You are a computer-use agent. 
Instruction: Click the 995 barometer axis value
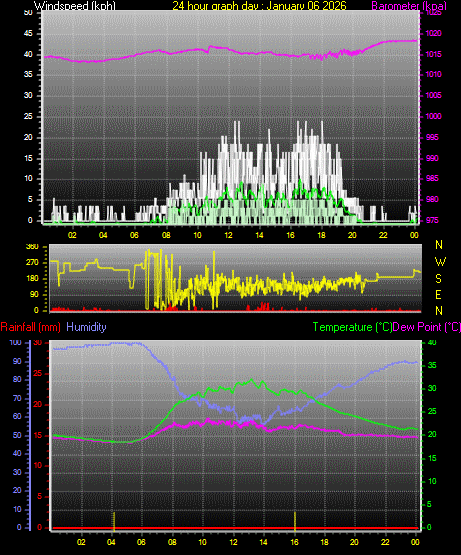pos(432,137)
